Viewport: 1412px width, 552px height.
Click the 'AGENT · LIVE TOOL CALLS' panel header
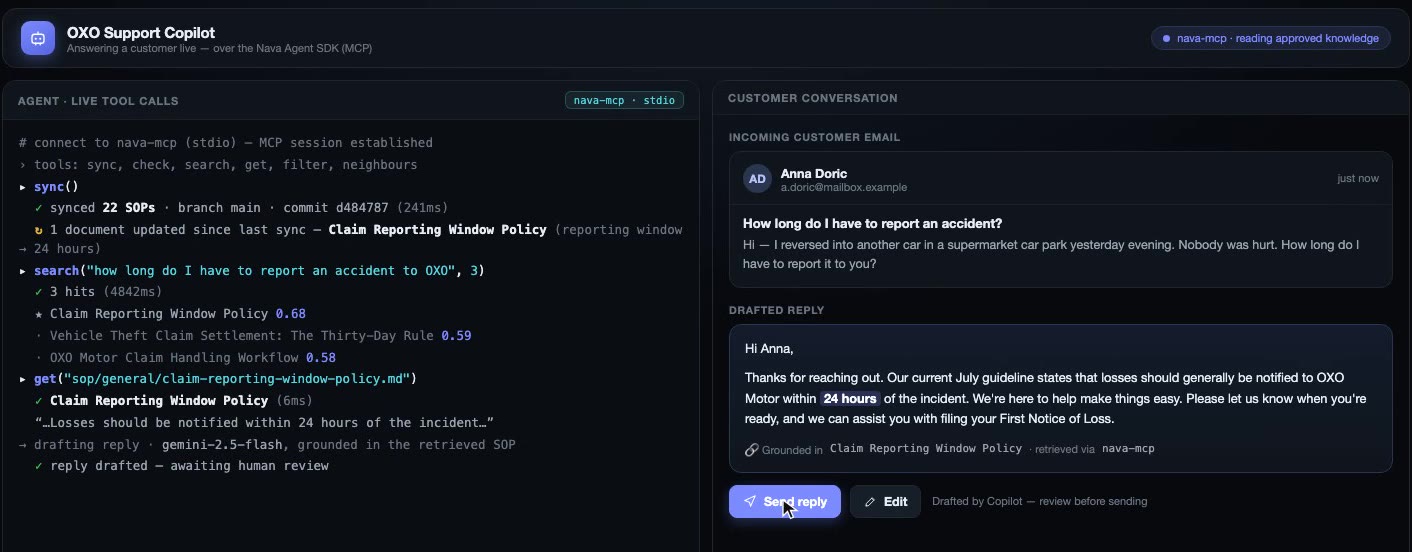click(98, 101)
